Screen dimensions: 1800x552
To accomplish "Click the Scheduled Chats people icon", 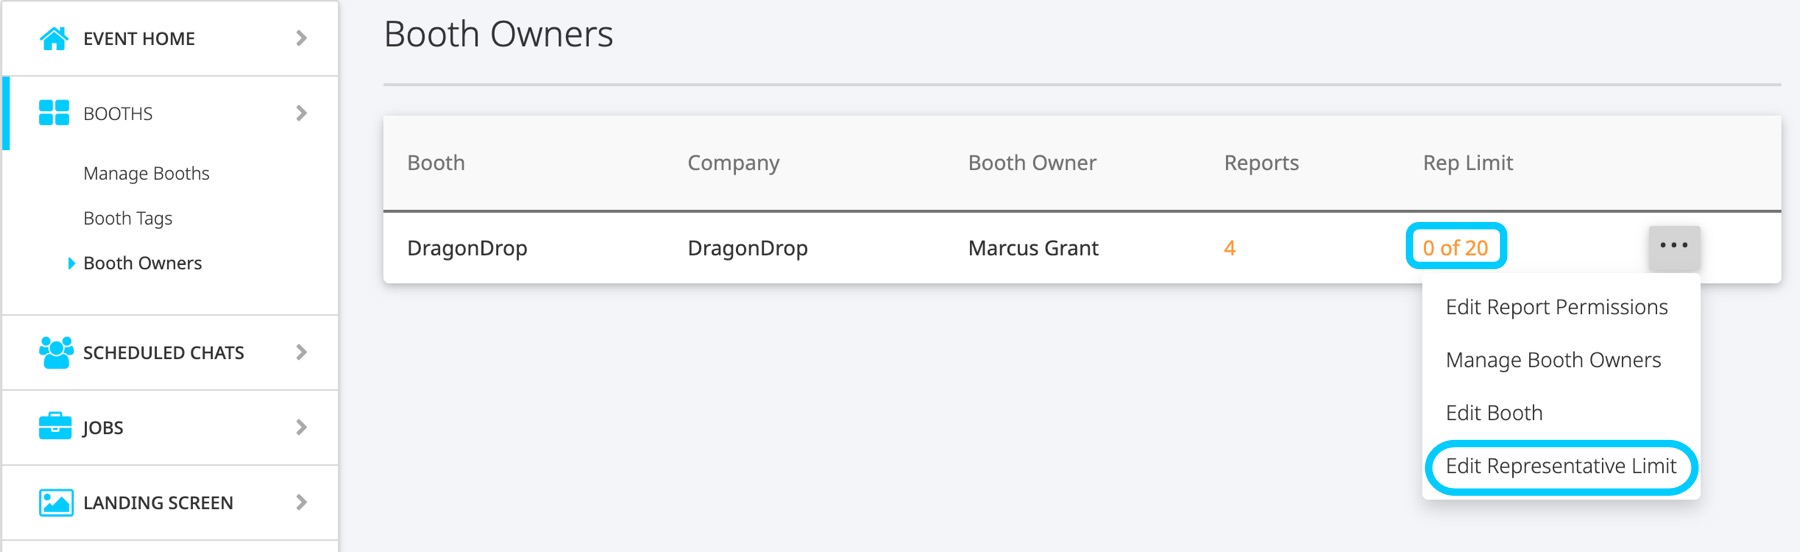I will pos(56,352).
